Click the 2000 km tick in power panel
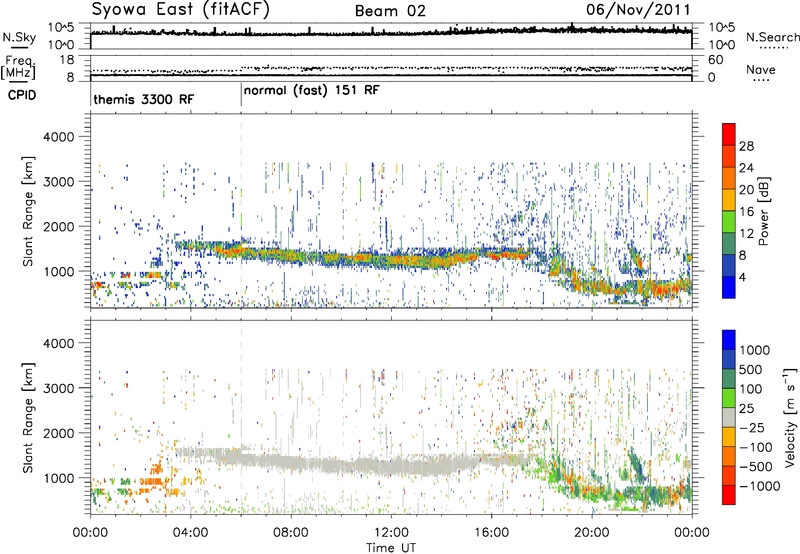Viewport: 800px width, 554px height. [x=58, y=226]
